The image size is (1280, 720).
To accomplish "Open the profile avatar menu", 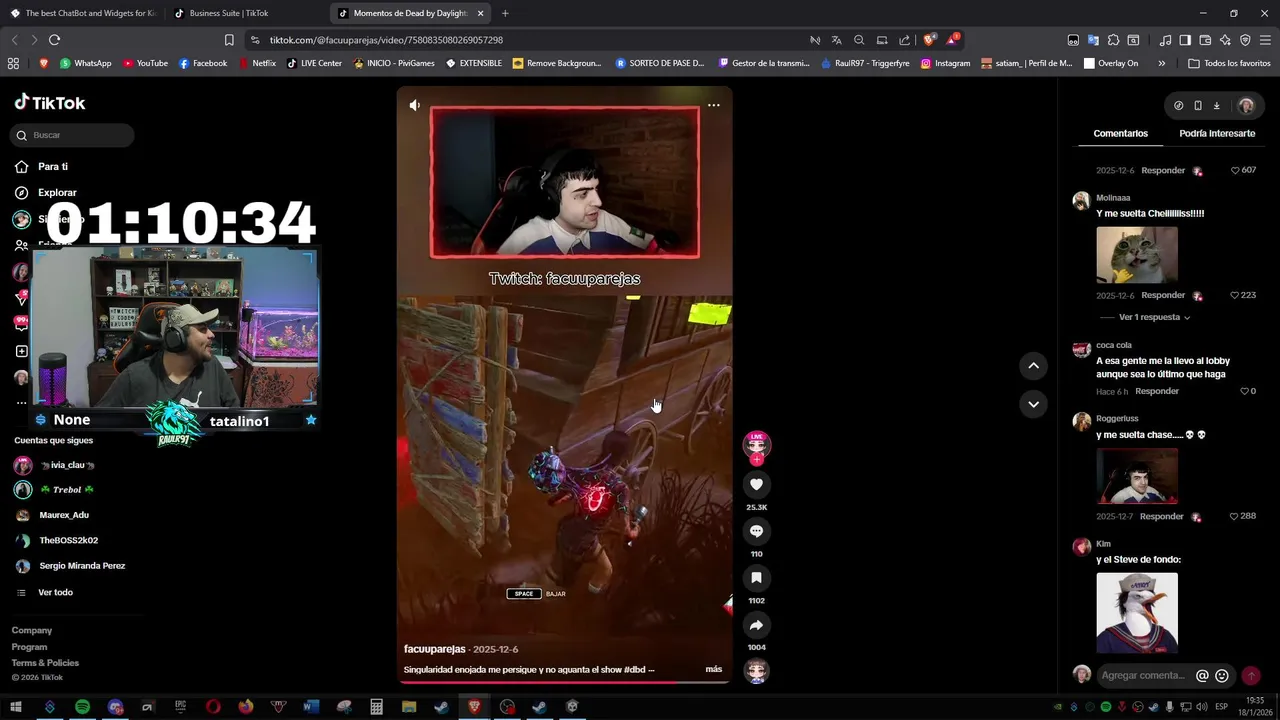I will click(x=1245, y=105).
